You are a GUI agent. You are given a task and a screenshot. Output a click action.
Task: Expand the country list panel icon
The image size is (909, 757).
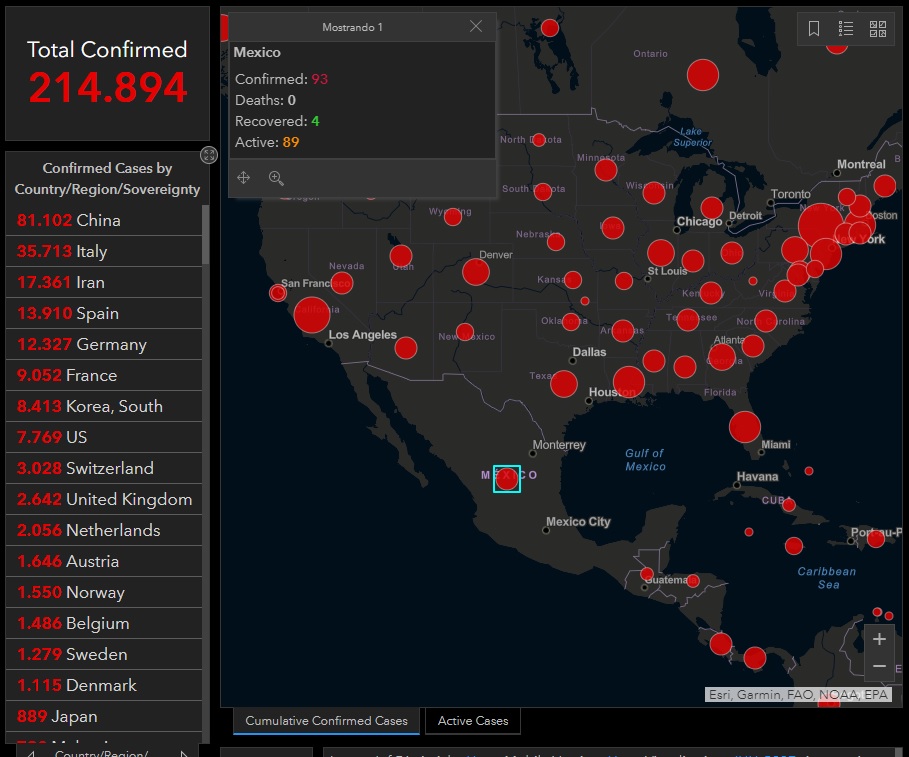click(x=208, y=154)
